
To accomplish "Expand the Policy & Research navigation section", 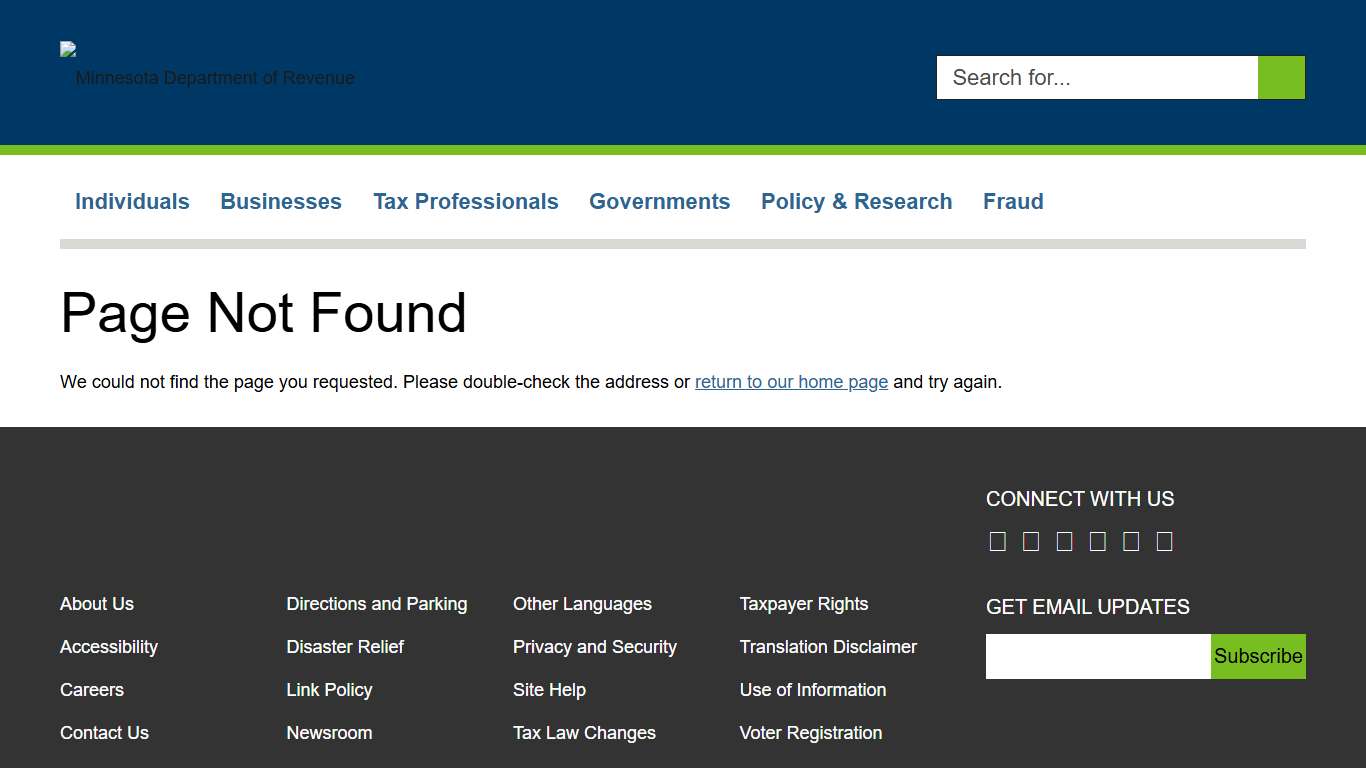I will [856, 201].
